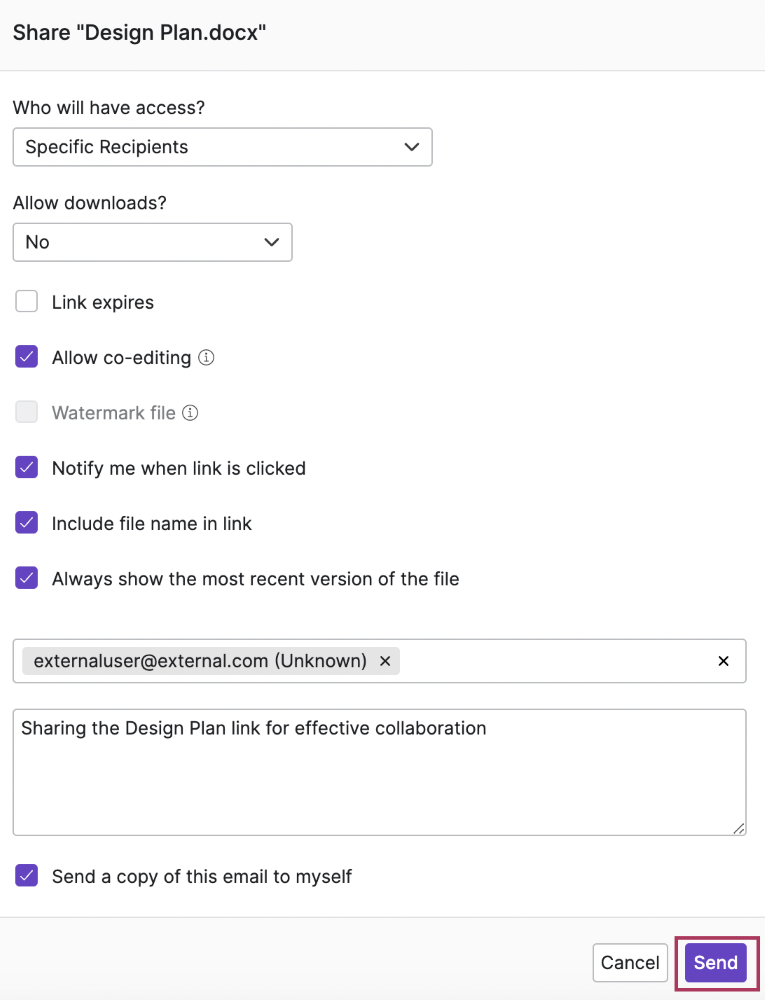Toggle Notify me when link is clicked
The height and width of the screenshot is (1000, 765).
click(27, 467)
